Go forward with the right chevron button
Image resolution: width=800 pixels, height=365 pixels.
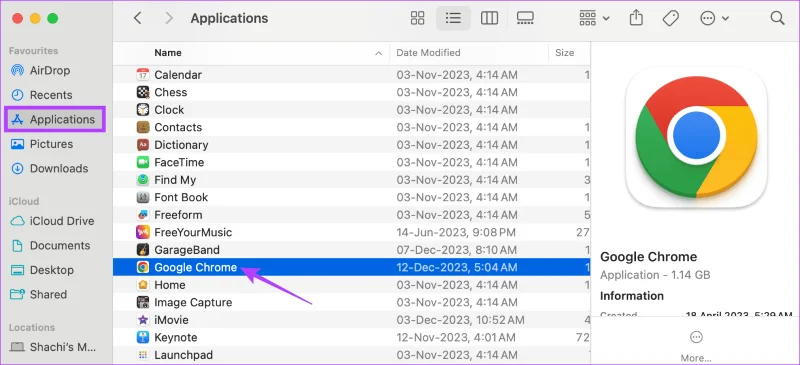(x=168, y=18)
